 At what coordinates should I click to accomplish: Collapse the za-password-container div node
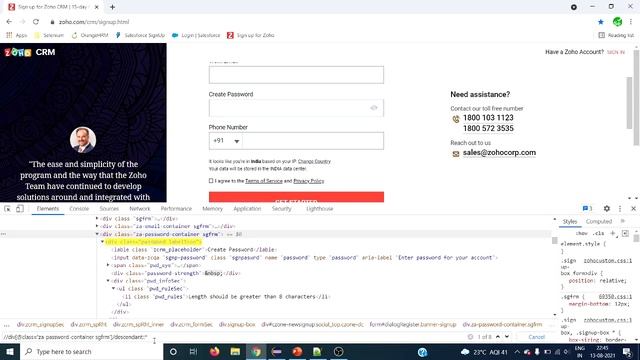(x=97, y=234)
